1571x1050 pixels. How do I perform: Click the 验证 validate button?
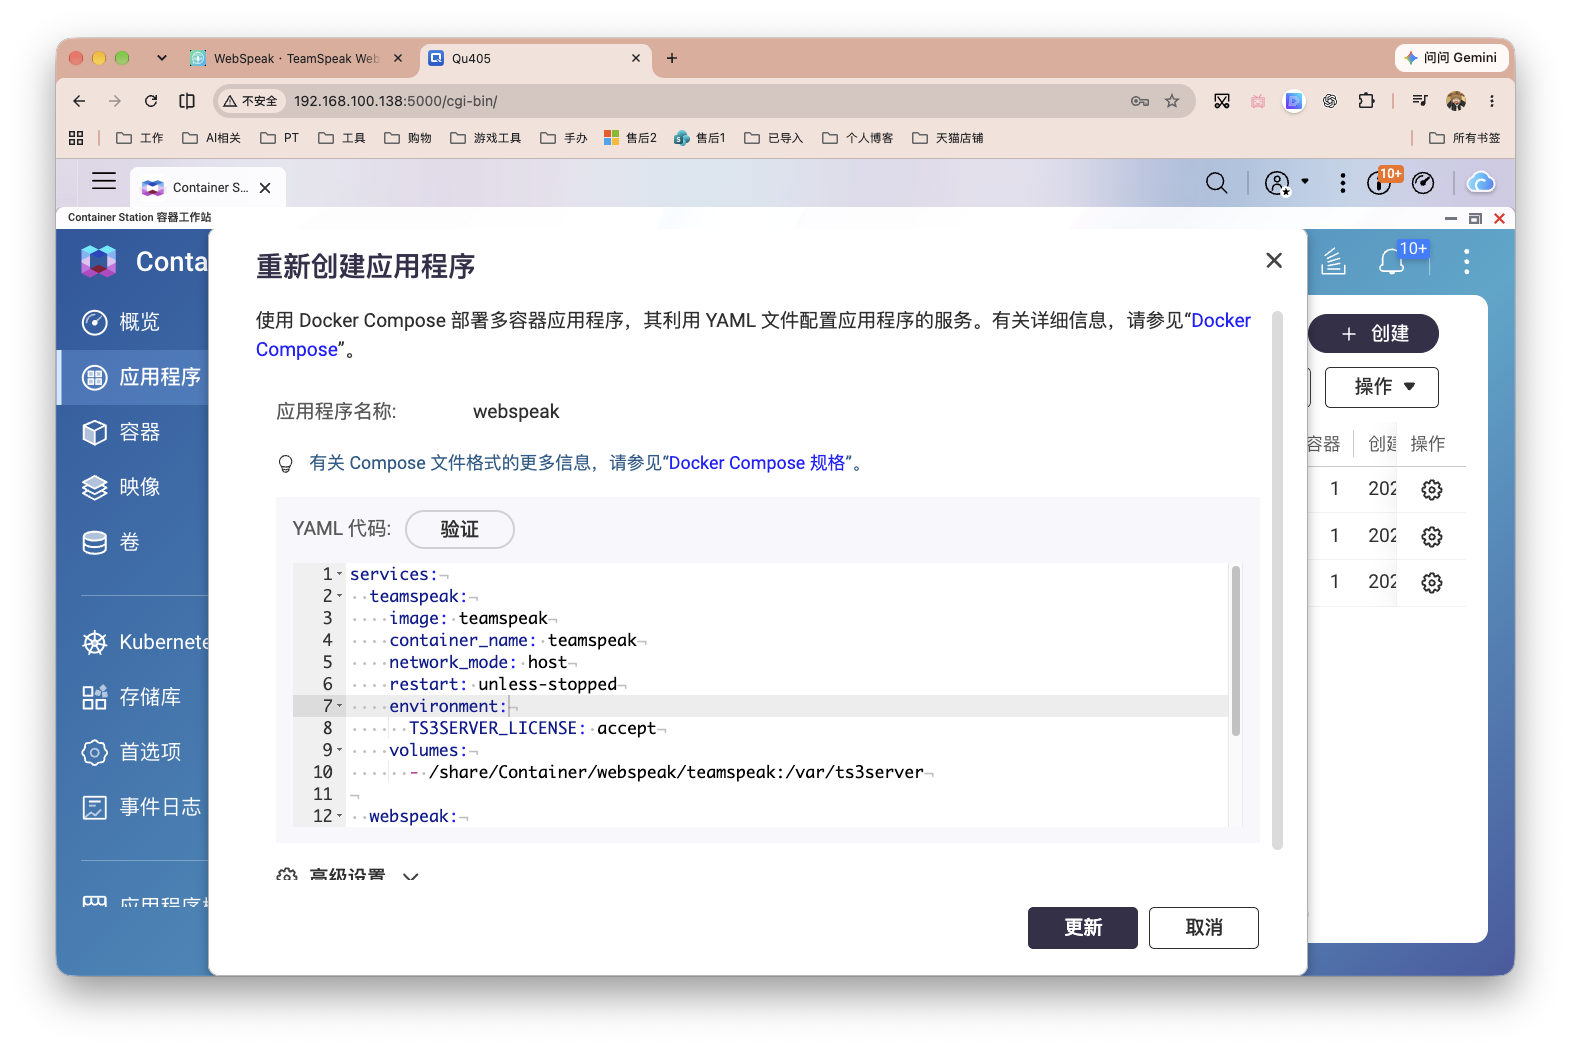coord(459,529)
